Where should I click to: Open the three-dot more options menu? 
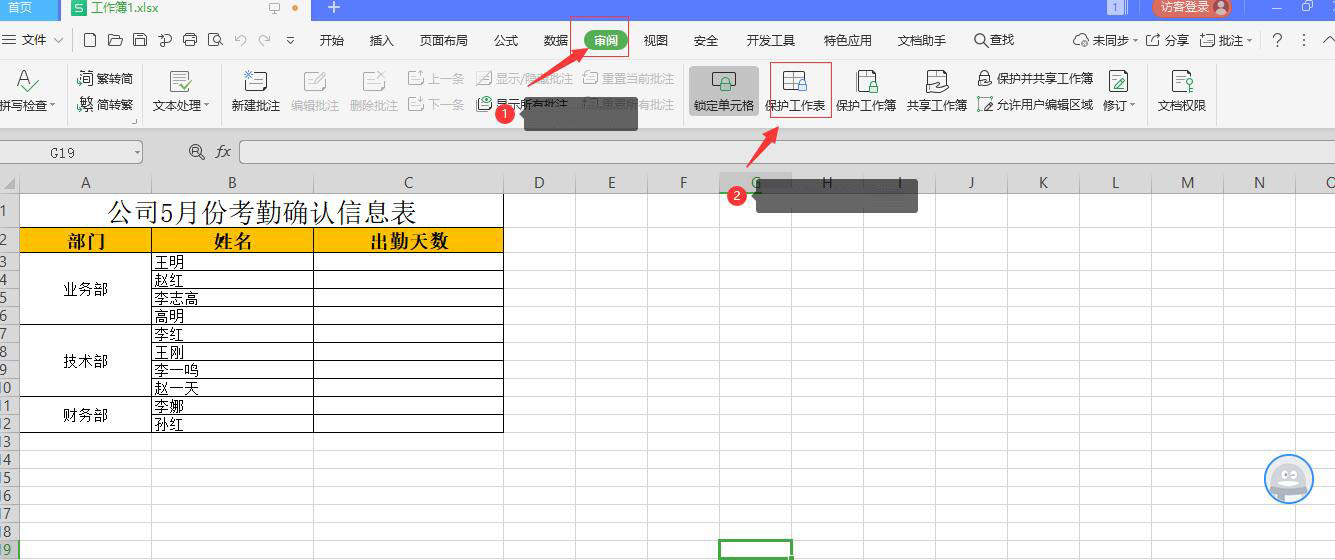click(1303, 40)
